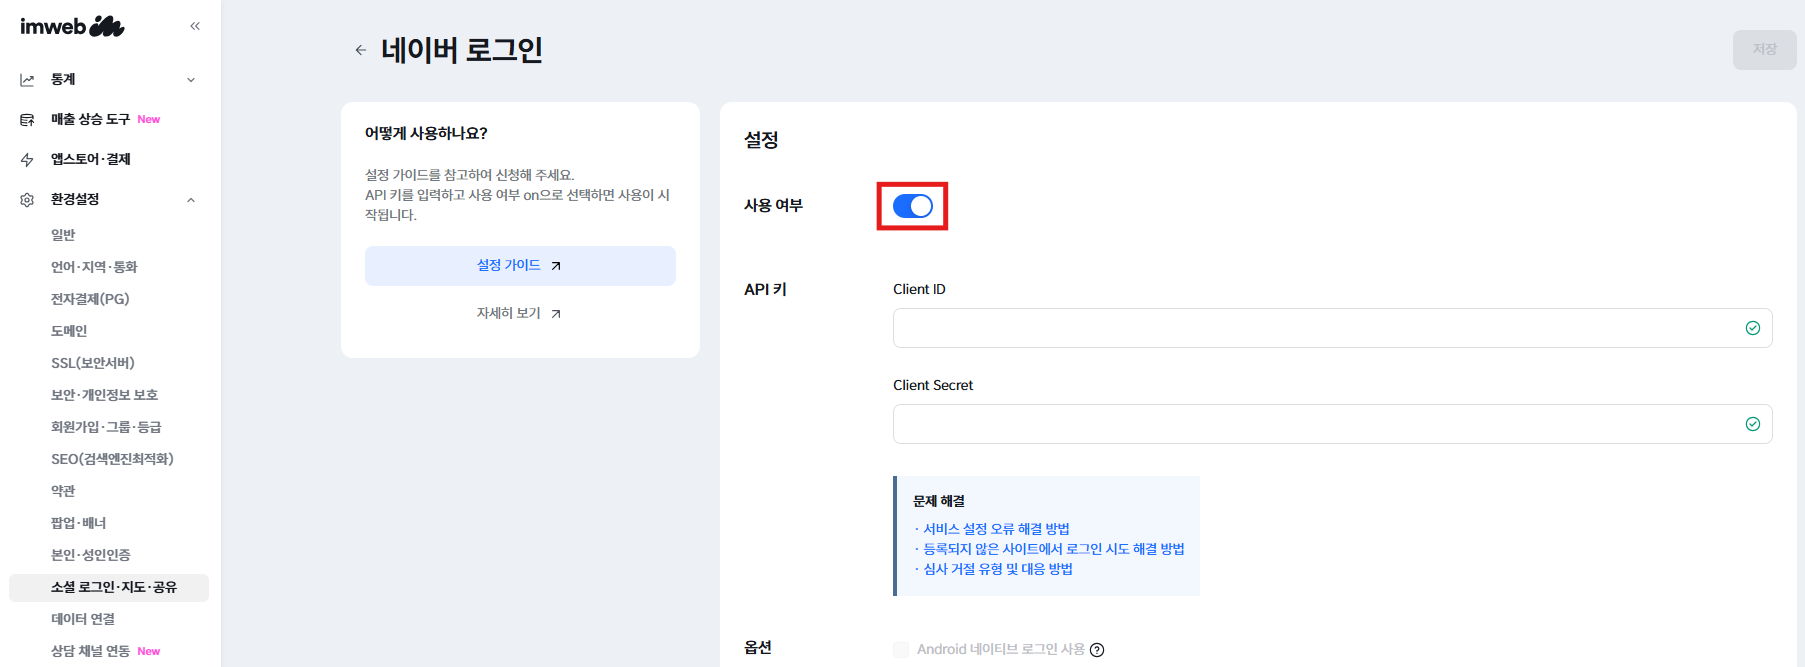Open 팝업·배너 settings

coord(79,523)
